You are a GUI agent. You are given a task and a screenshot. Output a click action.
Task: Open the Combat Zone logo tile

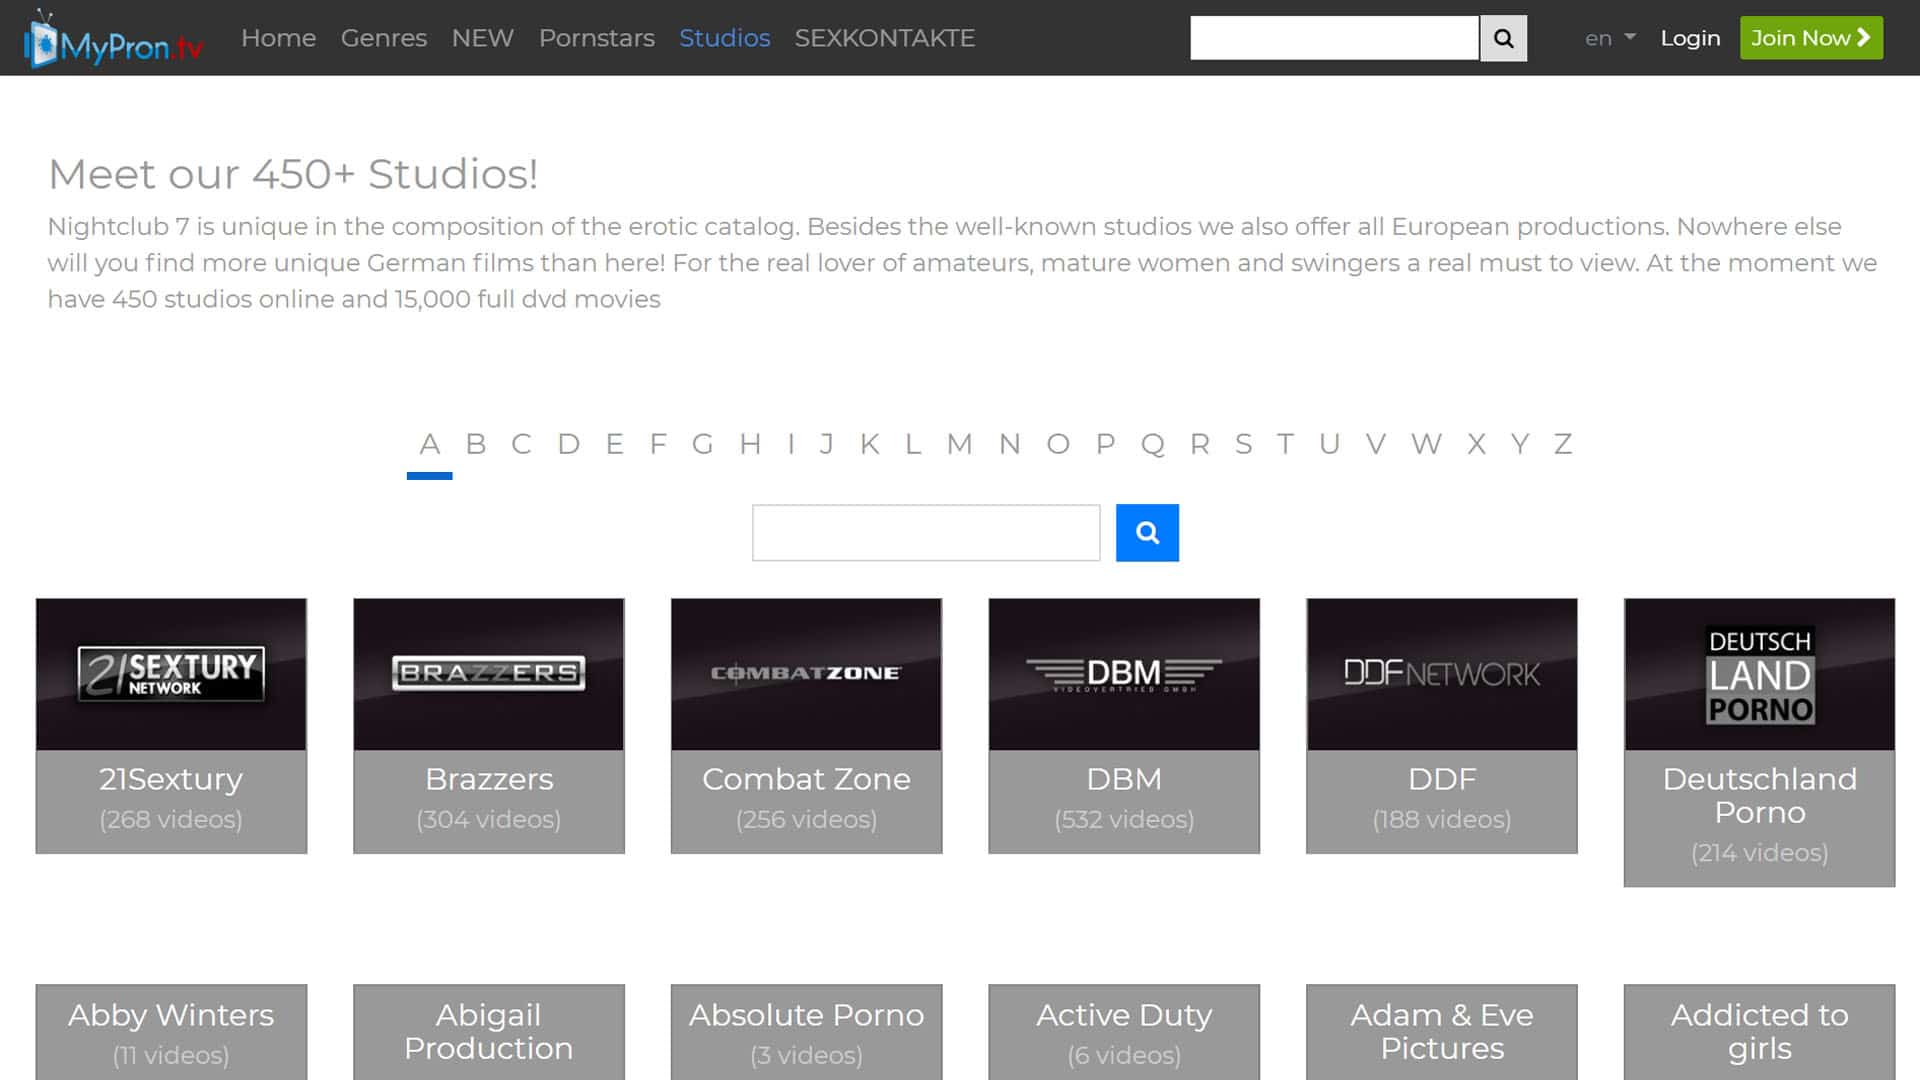click(806, 674)
